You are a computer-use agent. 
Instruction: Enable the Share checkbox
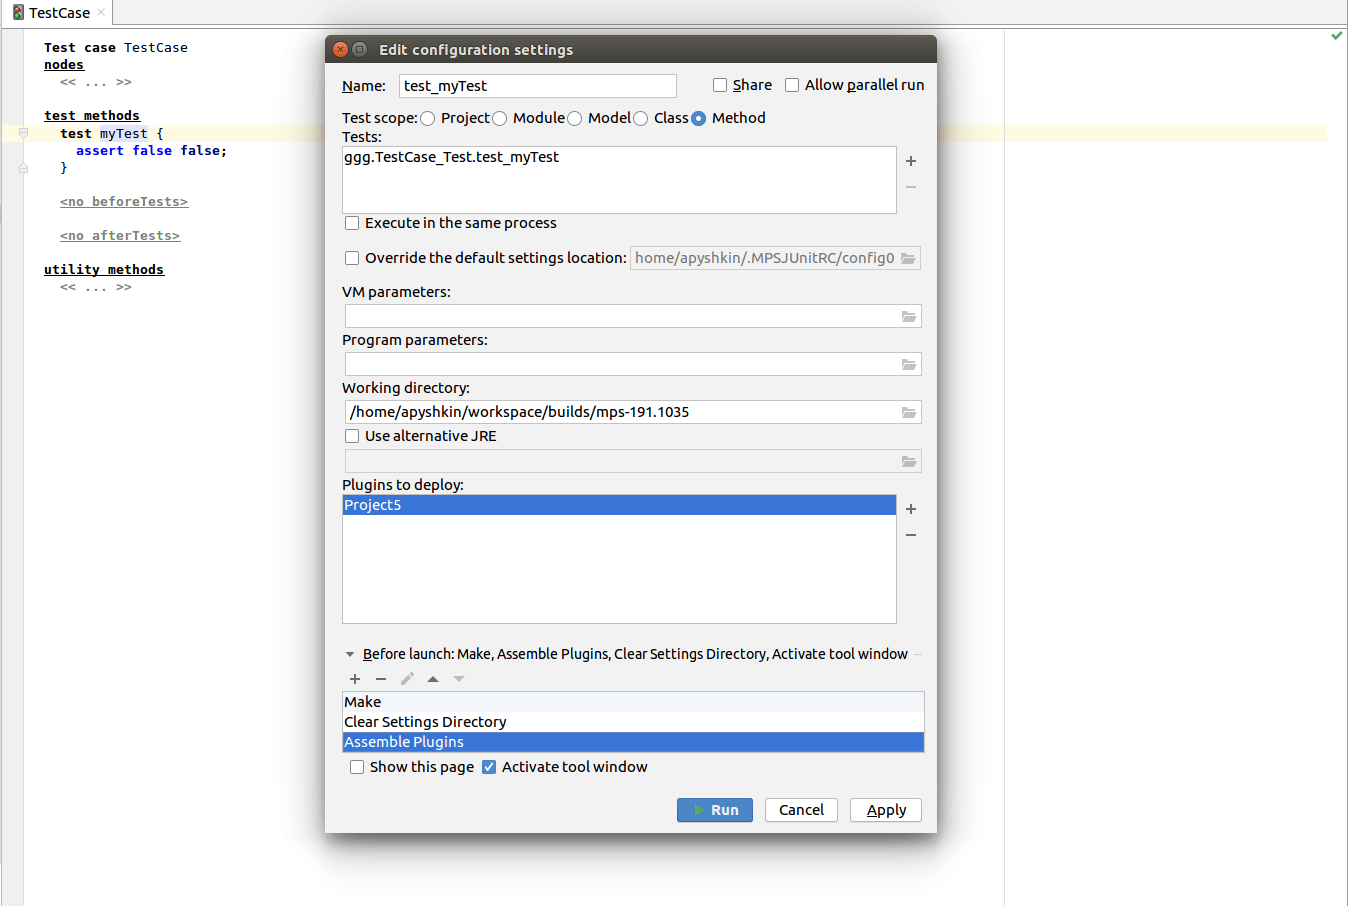pos(719,85)
